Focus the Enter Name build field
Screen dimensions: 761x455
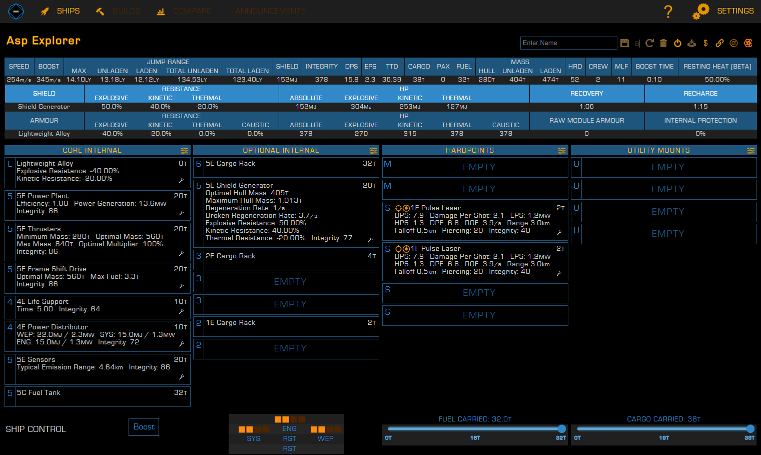point(568,43)
